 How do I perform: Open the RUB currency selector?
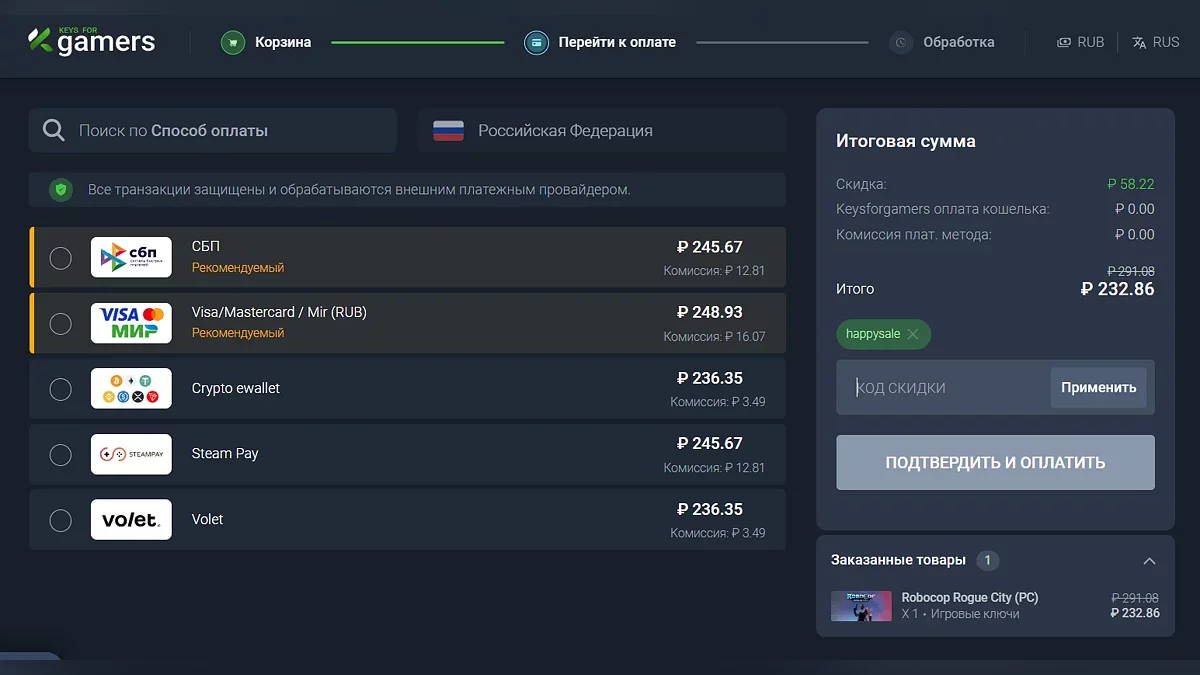[x=1081, y=43]
